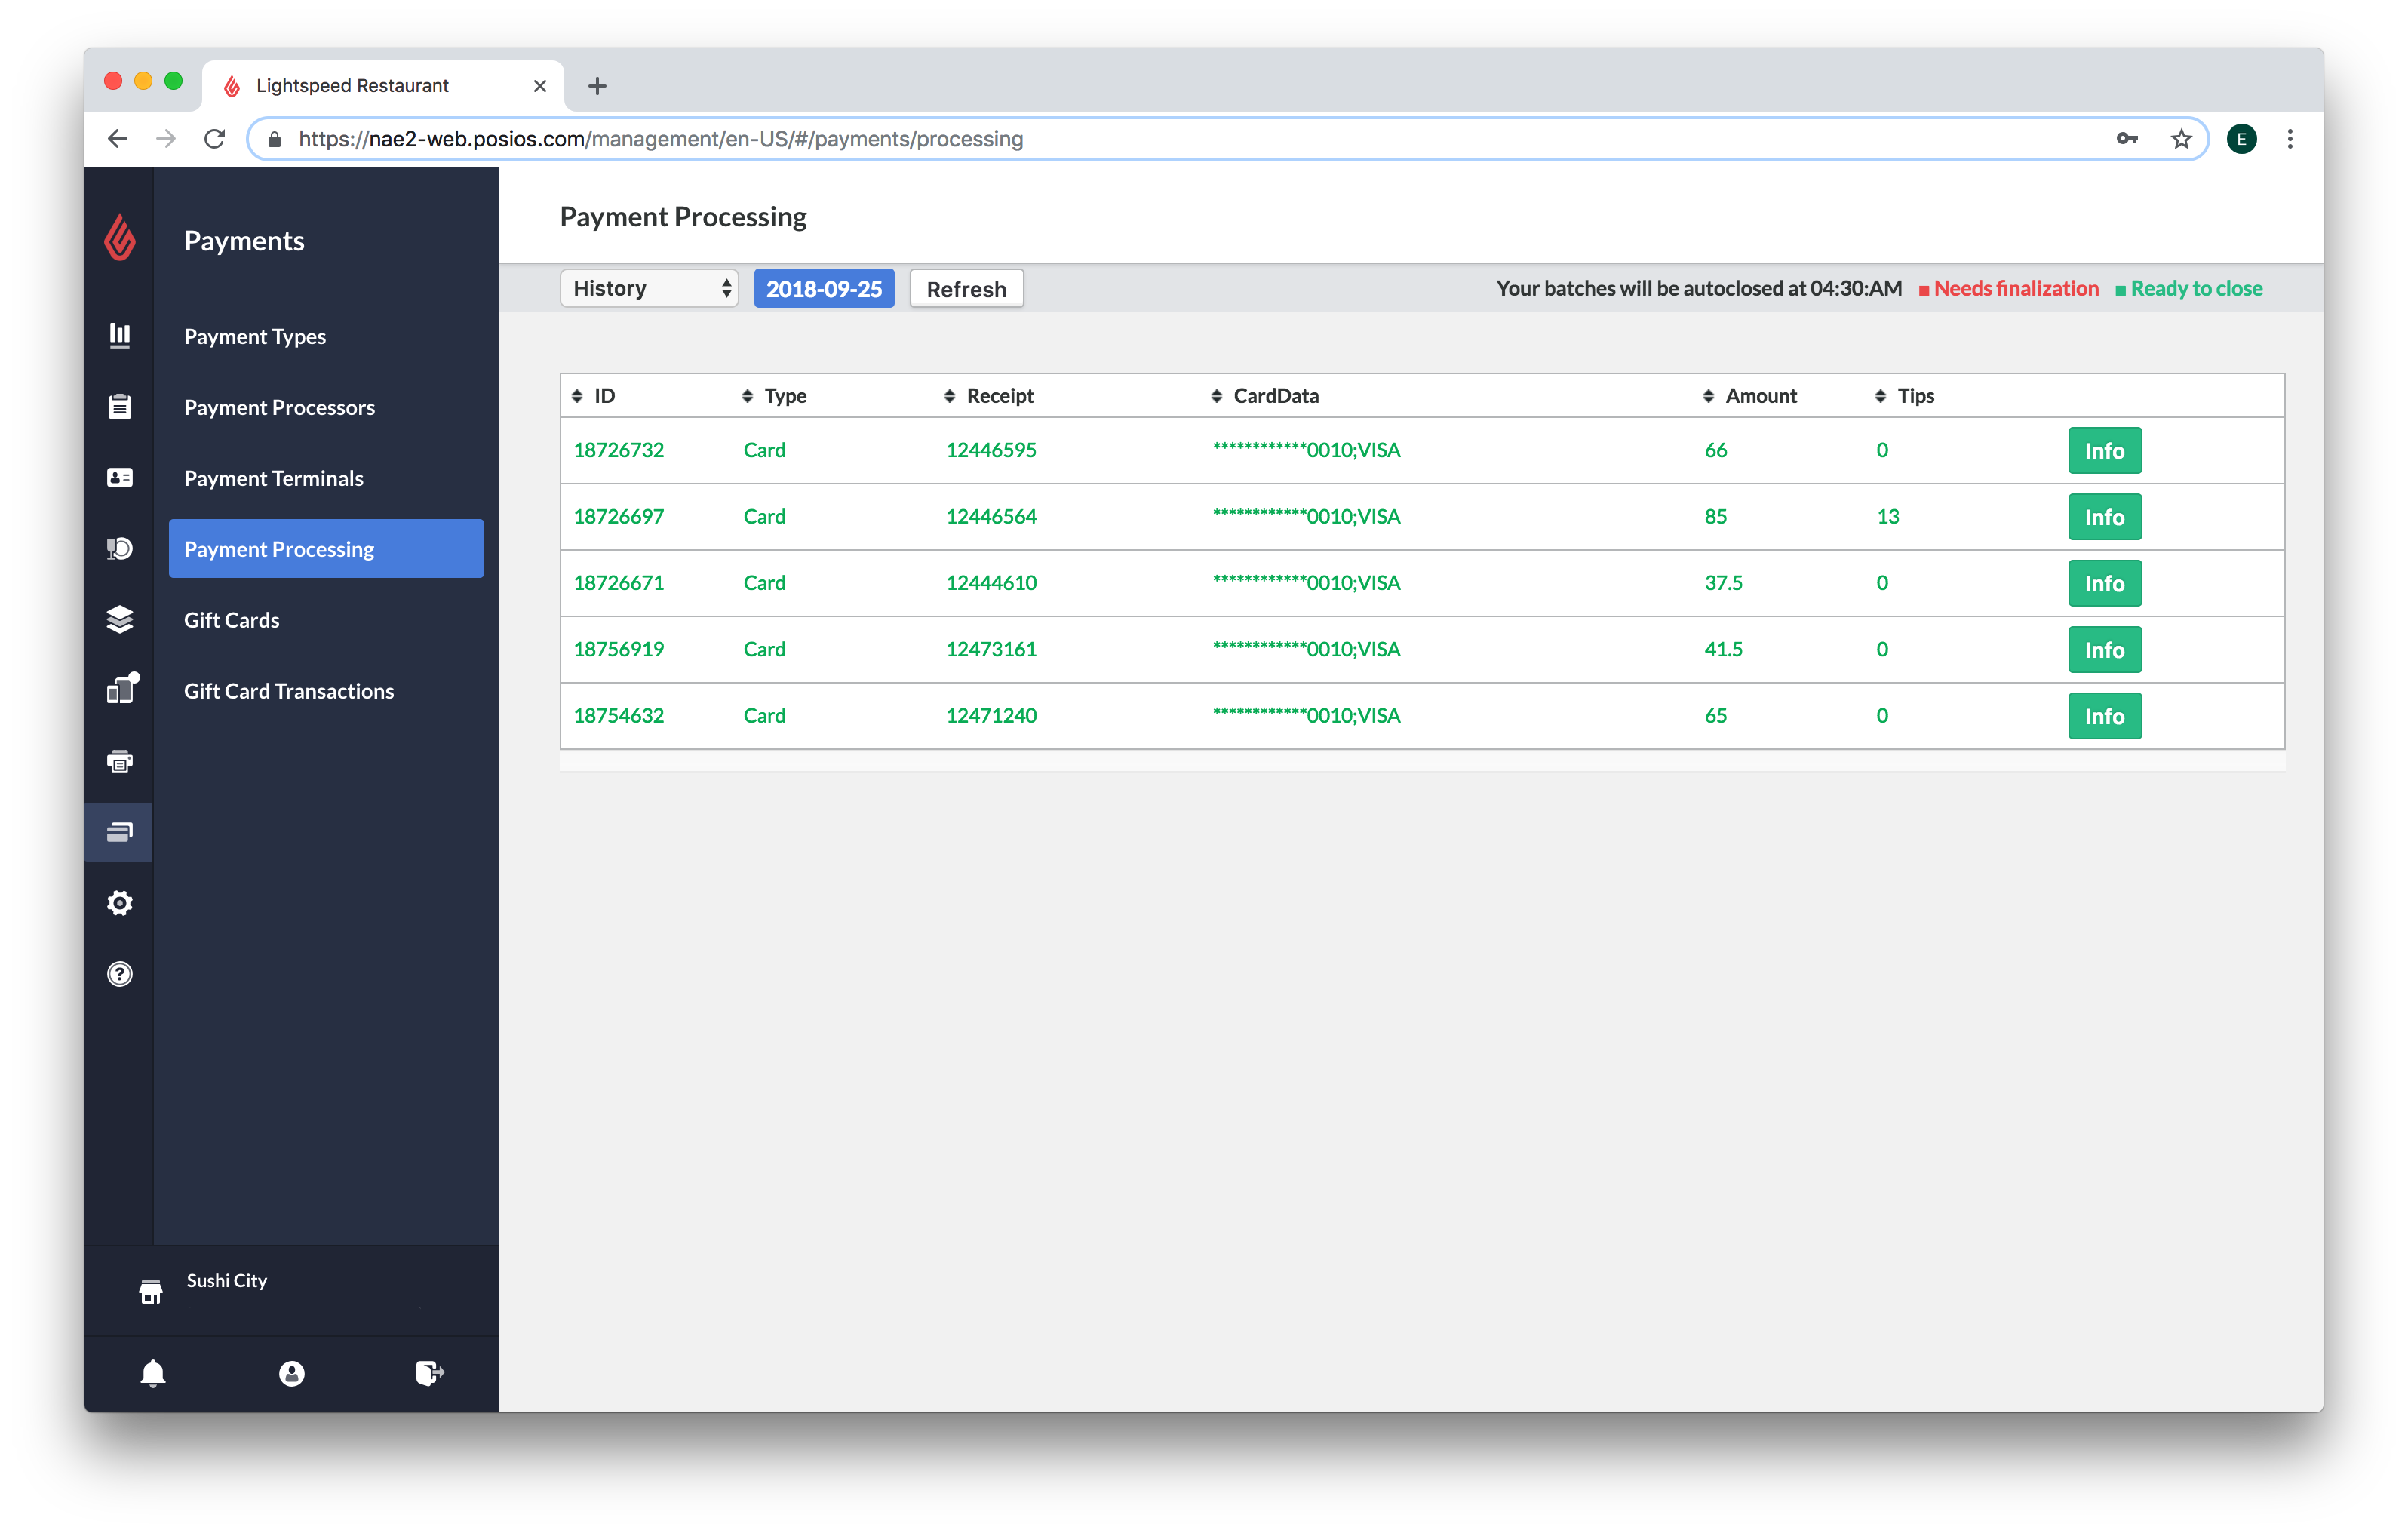Click the amount value 41.5
2408x1533 pixels.
tap(1723, 649)
